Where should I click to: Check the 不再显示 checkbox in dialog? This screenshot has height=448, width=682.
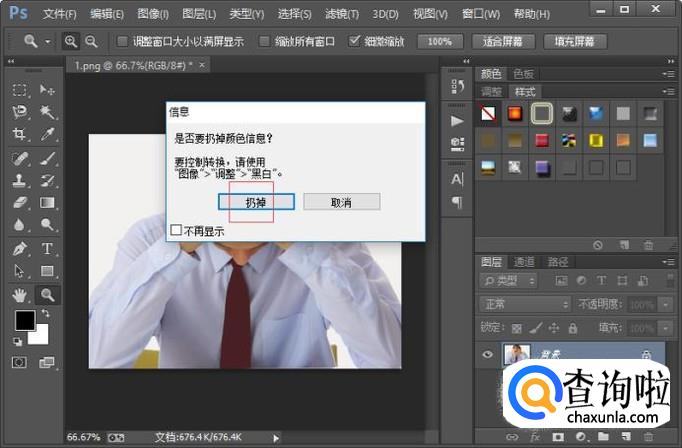[x=177, y=231]
